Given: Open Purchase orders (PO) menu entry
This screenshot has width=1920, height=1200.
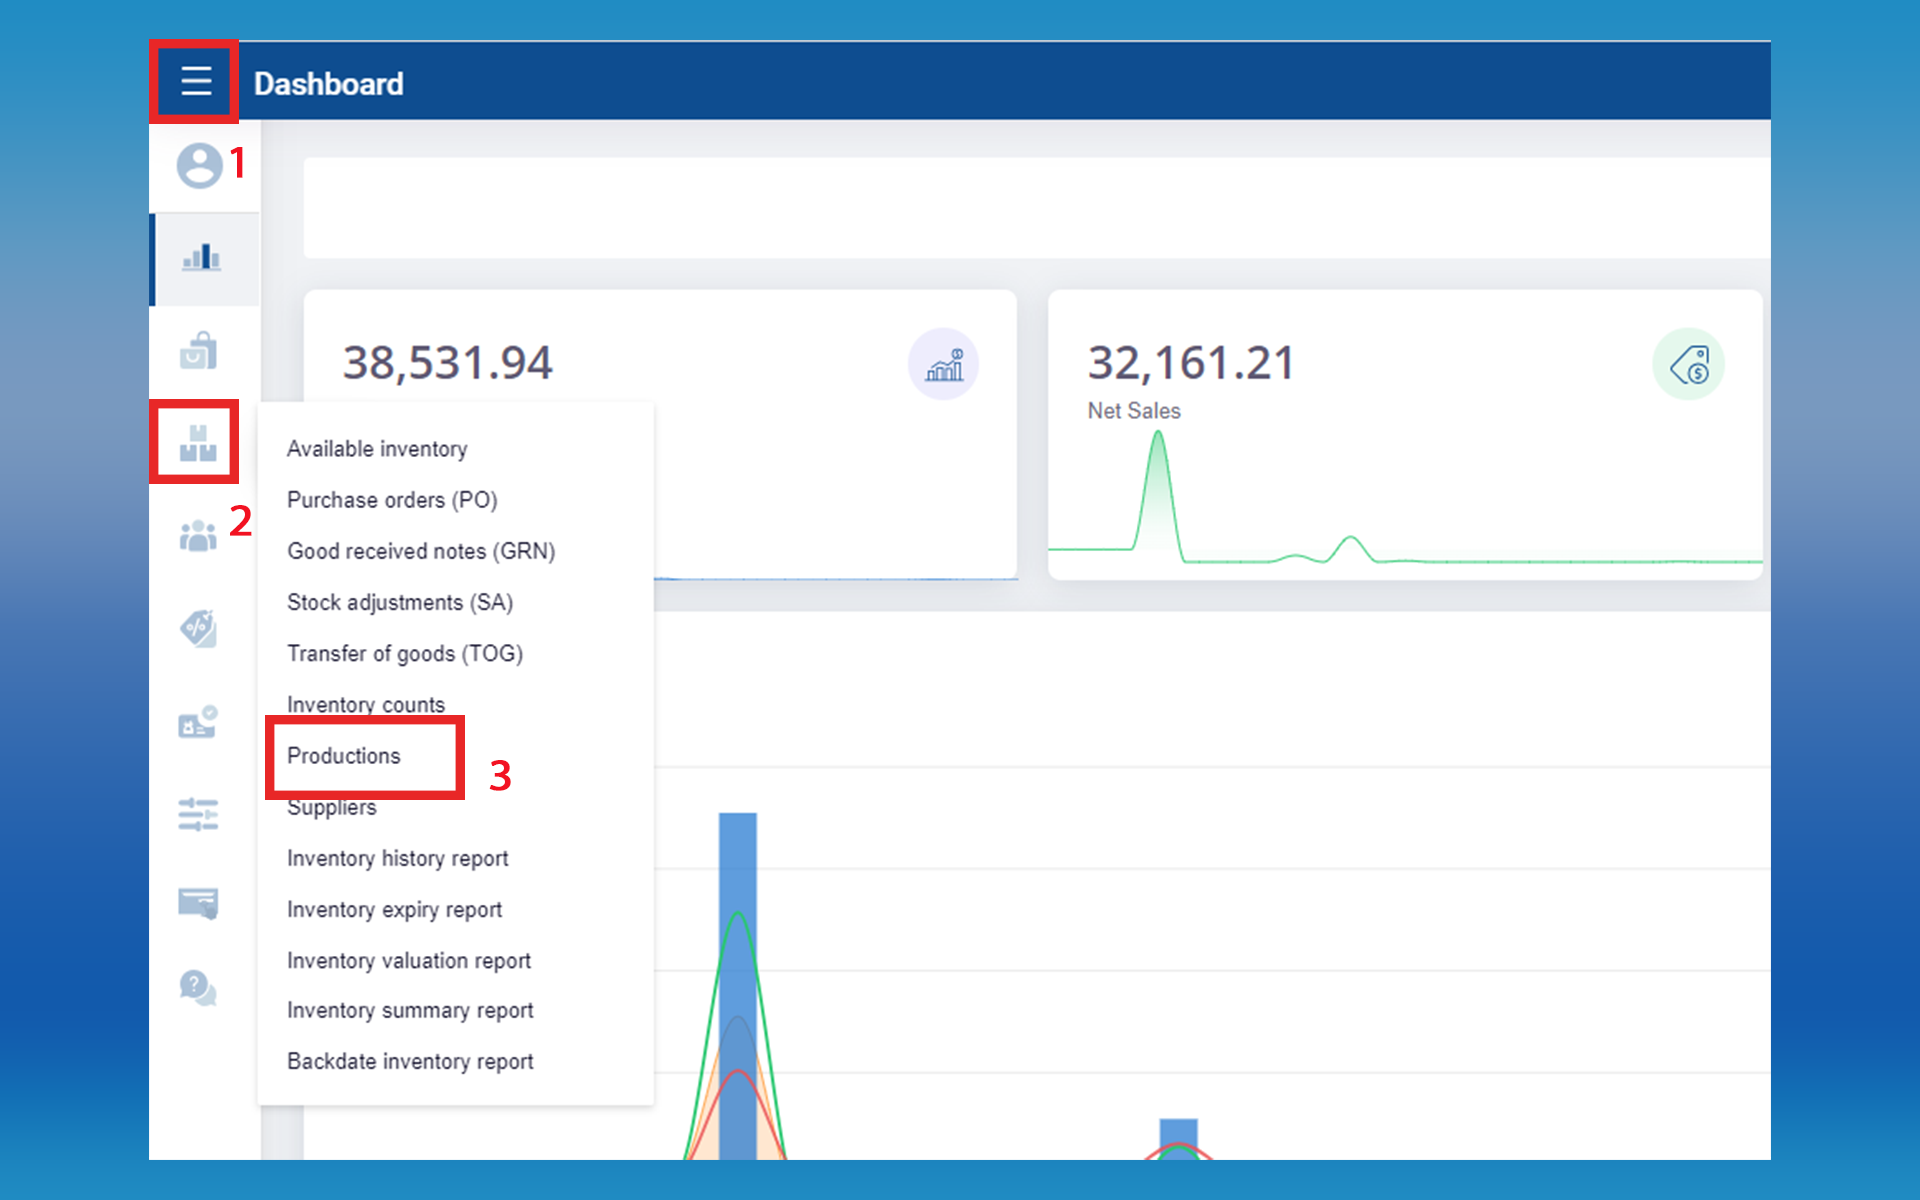Looking at the screenshot, I should (x=392, y=500).
